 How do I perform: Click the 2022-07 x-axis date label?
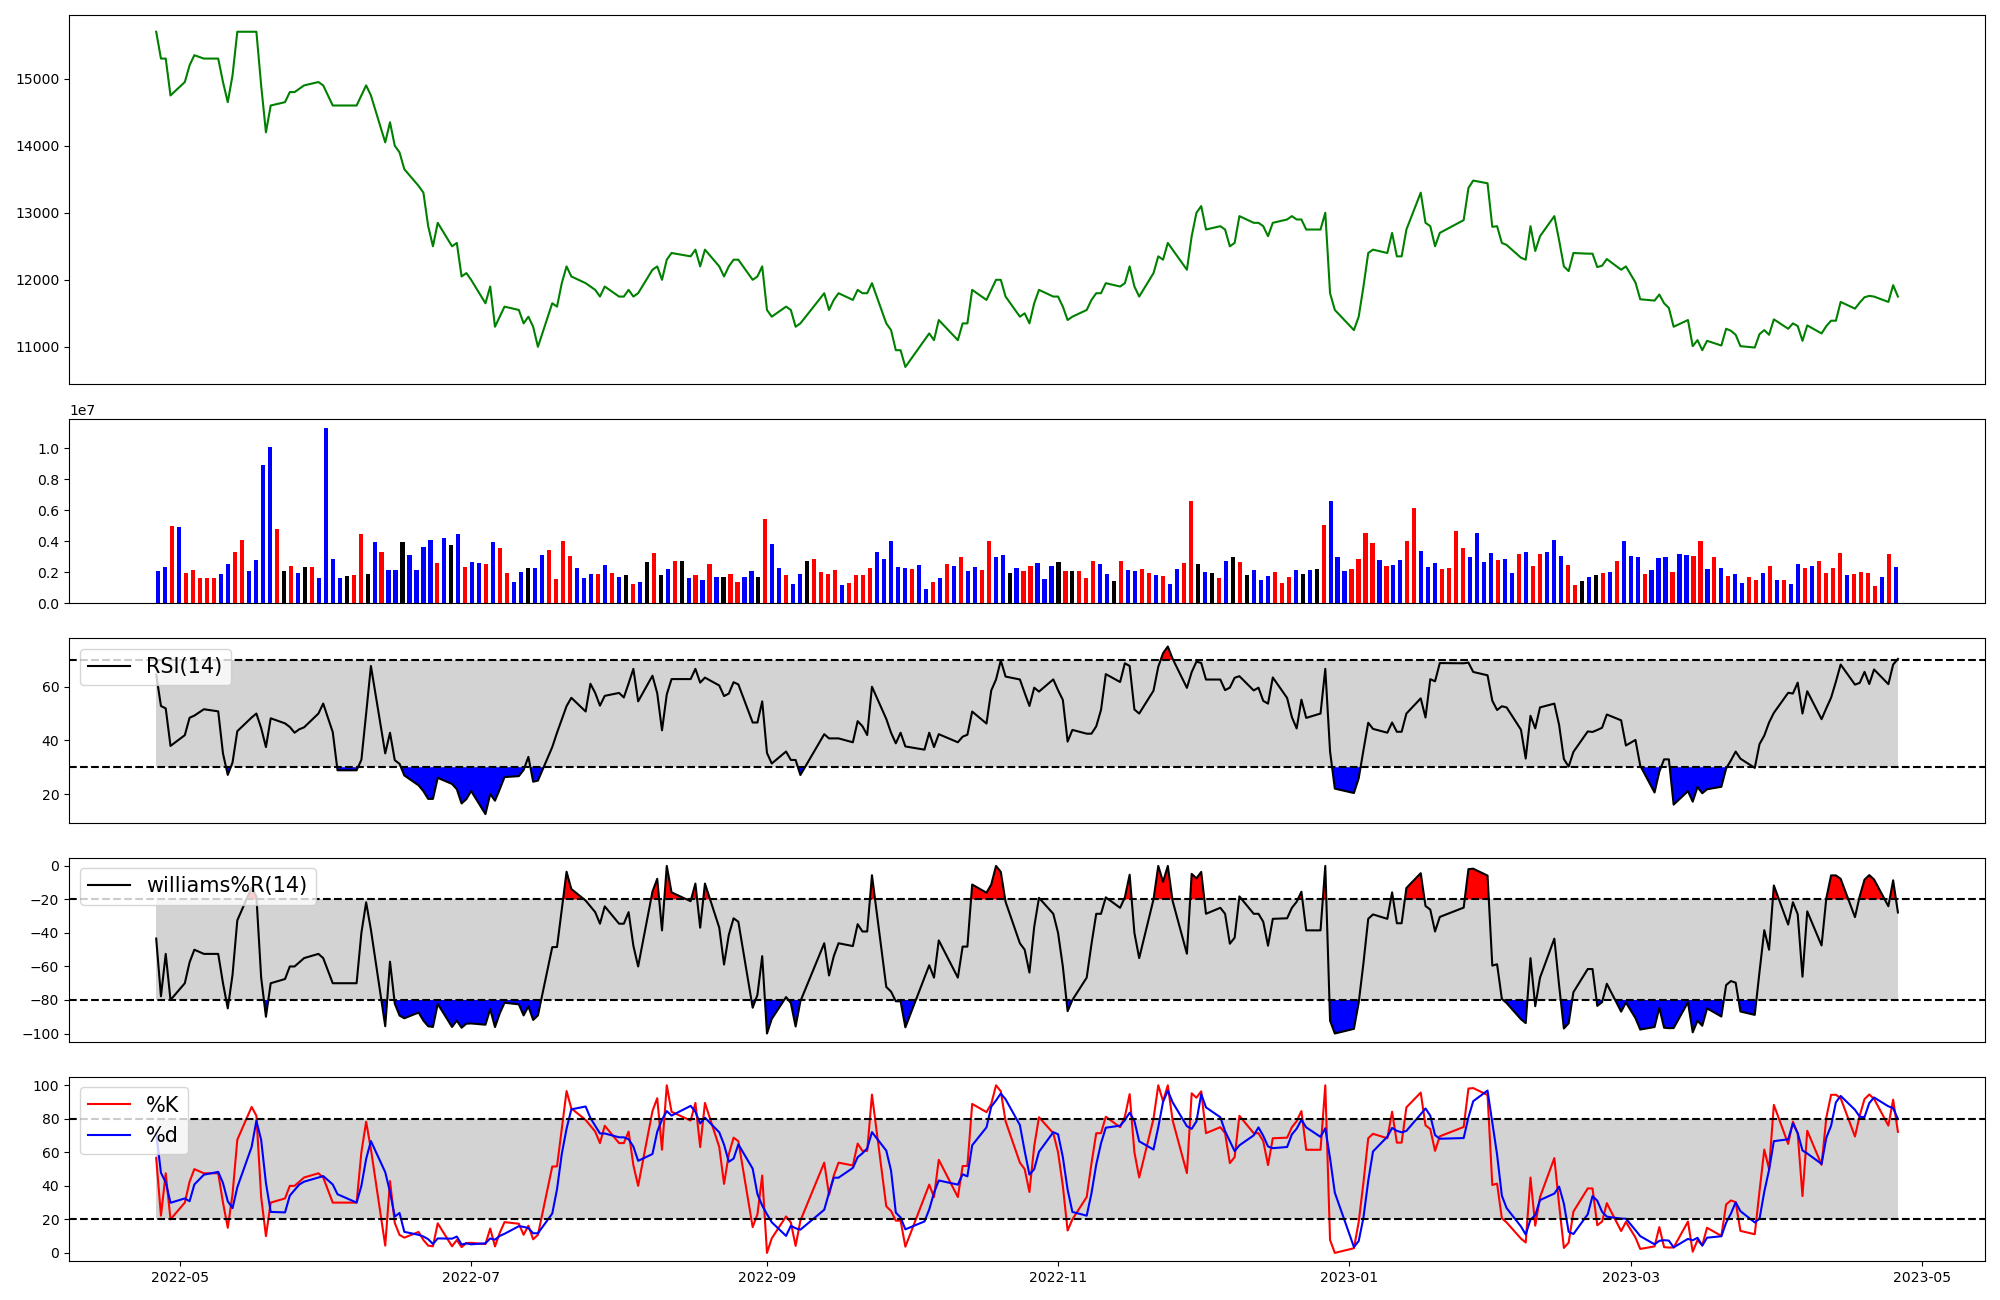point(470,1276)
